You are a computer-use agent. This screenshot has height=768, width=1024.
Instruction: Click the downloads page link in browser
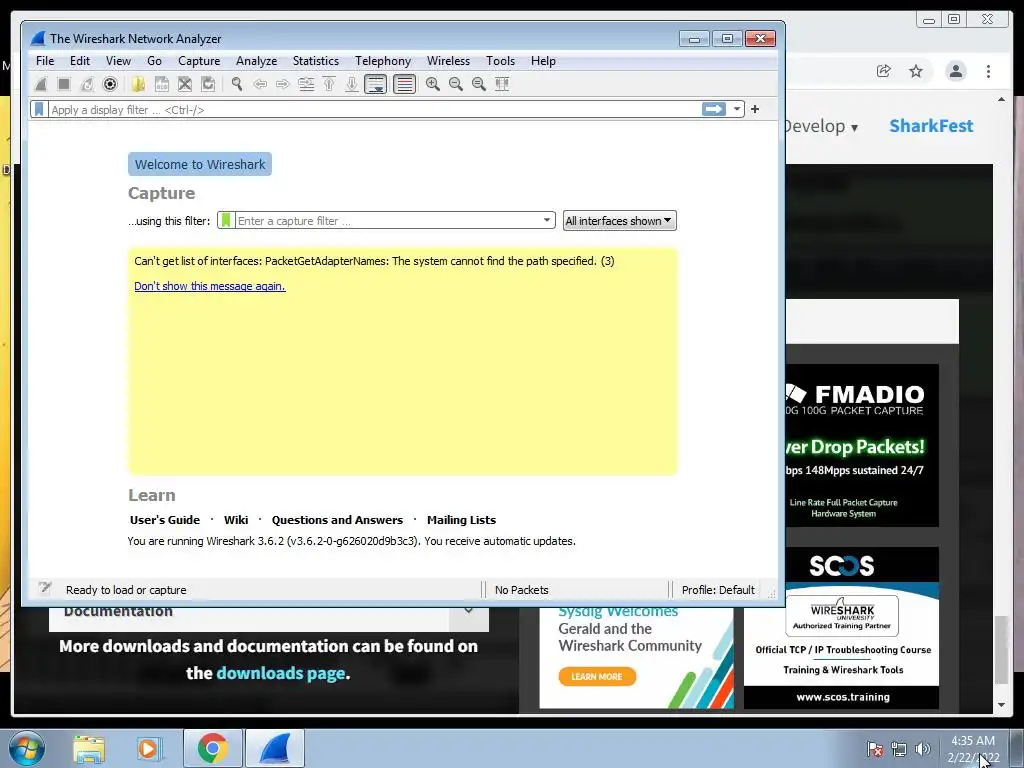click(280, 673)
